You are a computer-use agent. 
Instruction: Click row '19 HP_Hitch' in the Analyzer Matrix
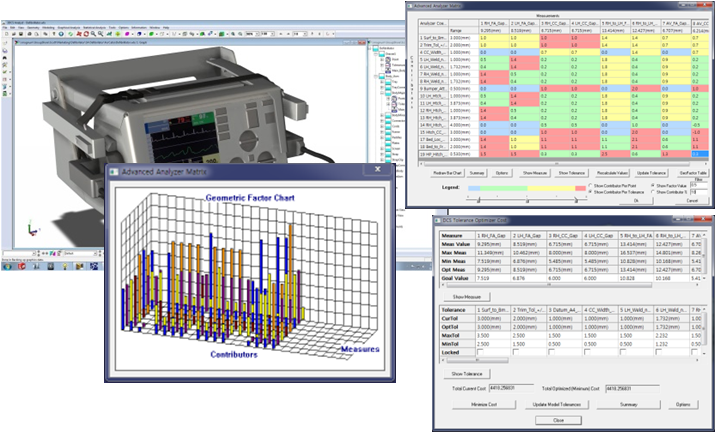coord(563,154)
